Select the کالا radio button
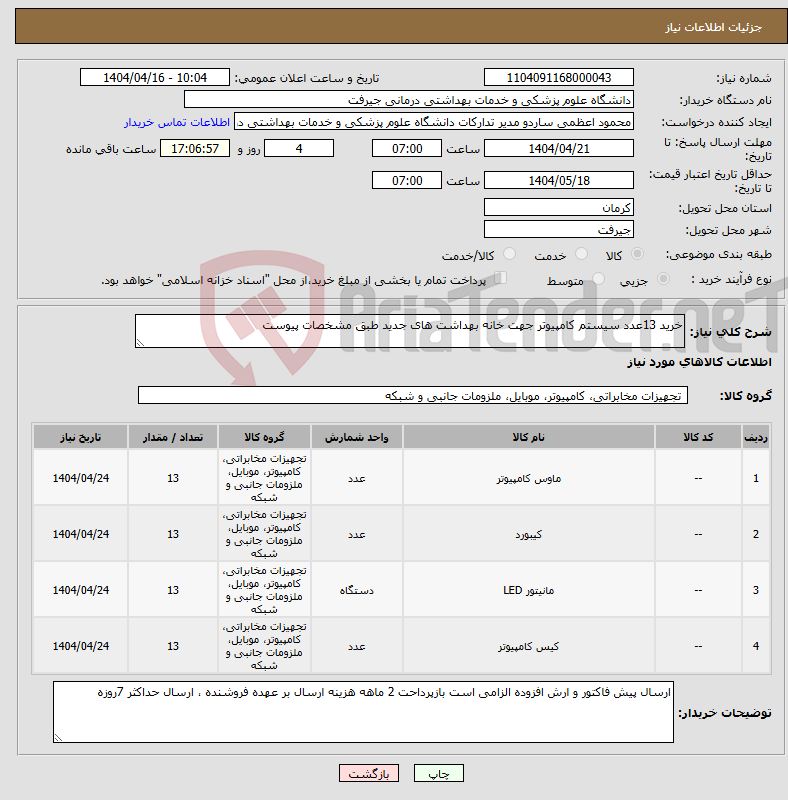The image size is (788, 800). 637,254
